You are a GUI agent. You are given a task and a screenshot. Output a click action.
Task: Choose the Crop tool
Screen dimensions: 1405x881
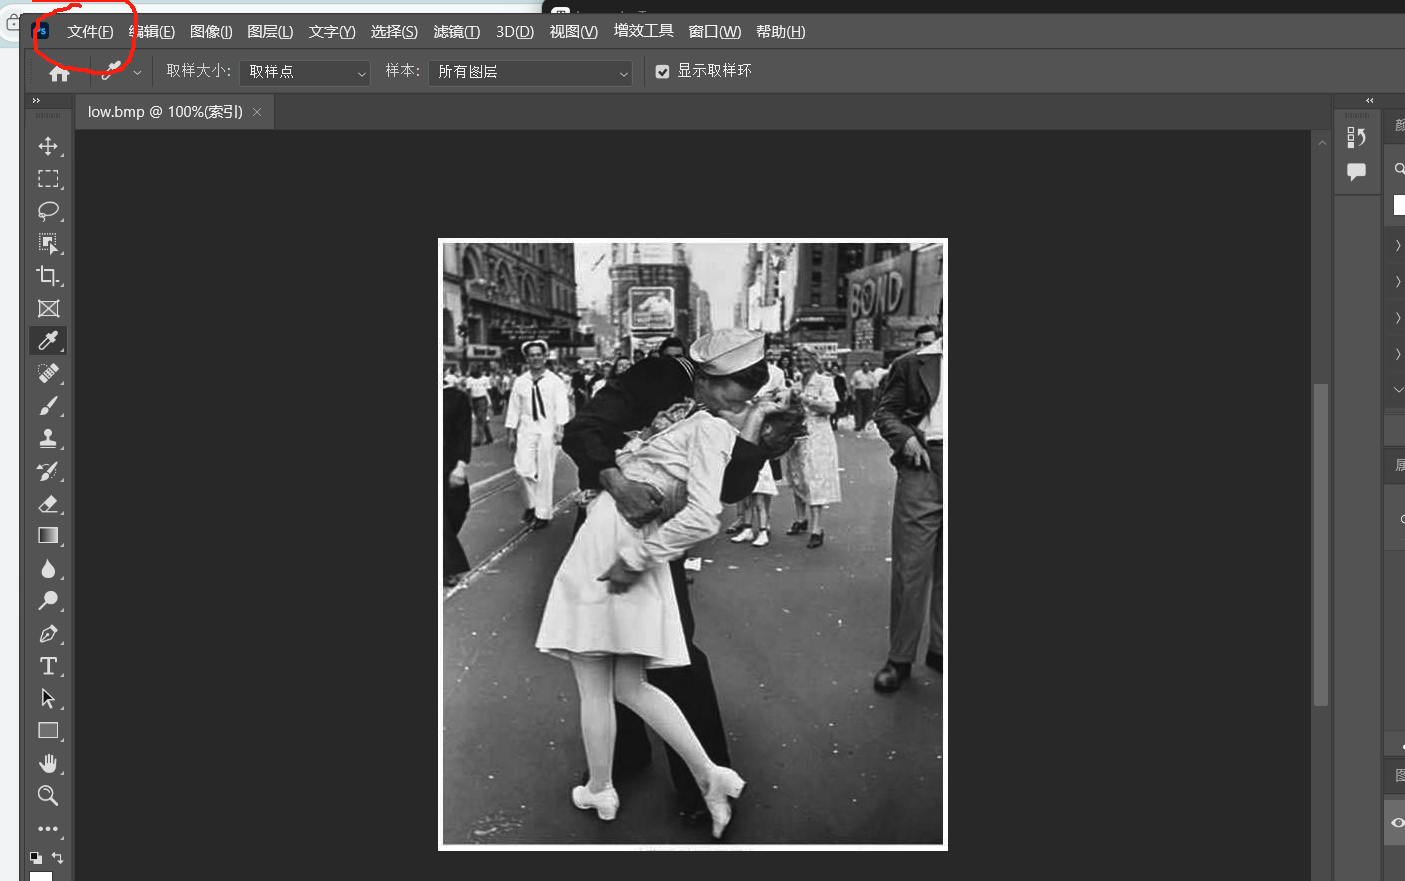pos(48,276)
